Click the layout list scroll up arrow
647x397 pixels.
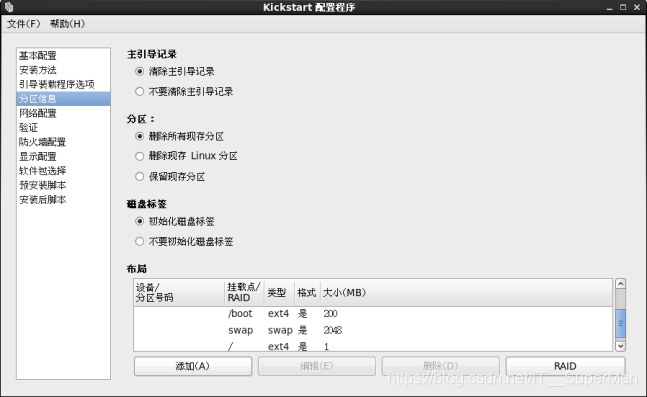(620, 284)
